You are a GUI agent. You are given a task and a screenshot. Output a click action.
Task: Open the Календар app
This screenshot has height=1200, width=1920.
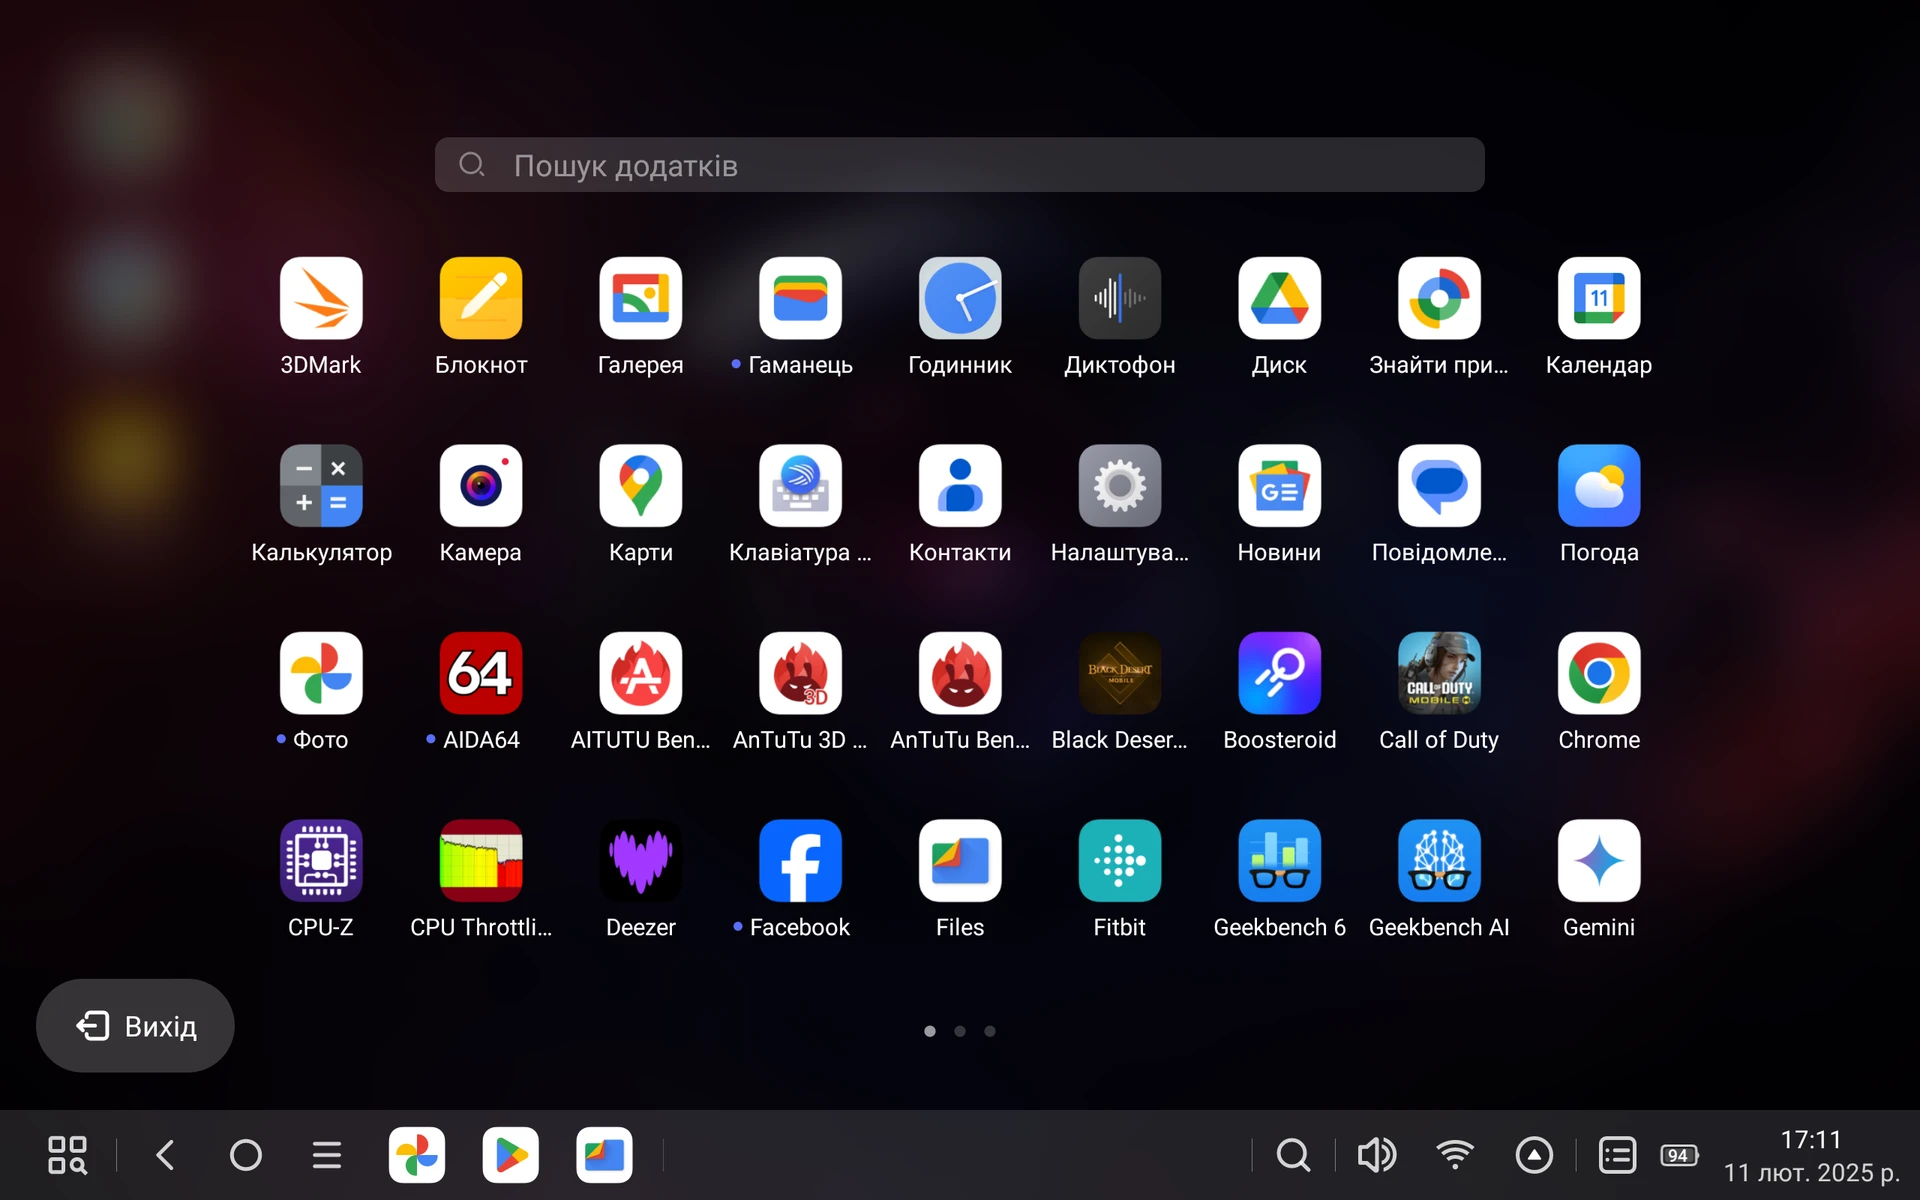(x=1599, y=298)
